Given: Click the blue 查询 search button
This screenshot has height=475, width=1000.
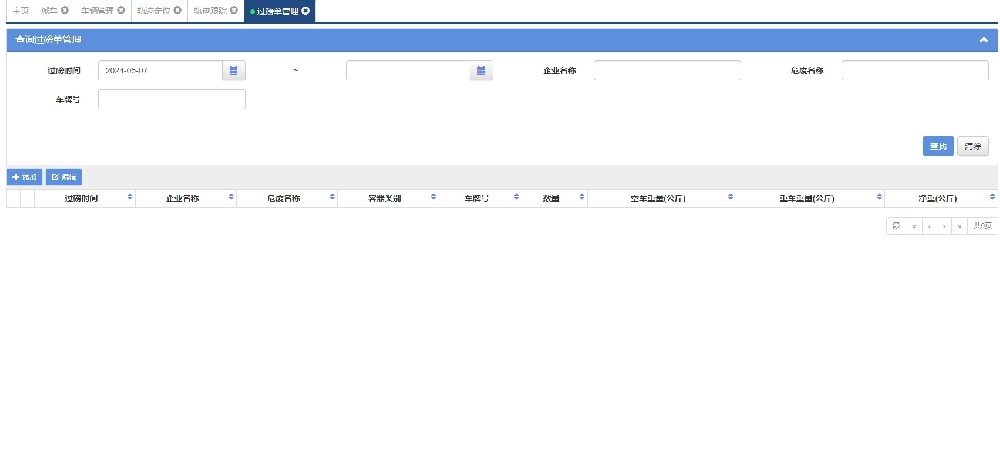Looking at the screenshot, I should [x=938, y=146].
